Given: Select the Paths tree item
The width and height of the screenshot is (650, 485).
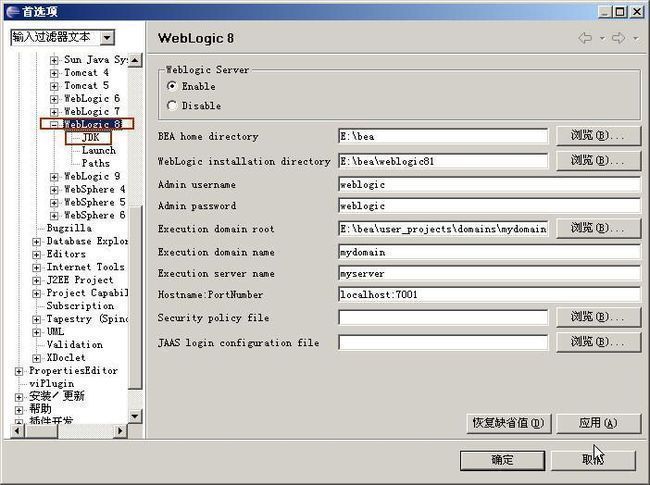Looking at the screenshot, I should (x=96, y=163).
